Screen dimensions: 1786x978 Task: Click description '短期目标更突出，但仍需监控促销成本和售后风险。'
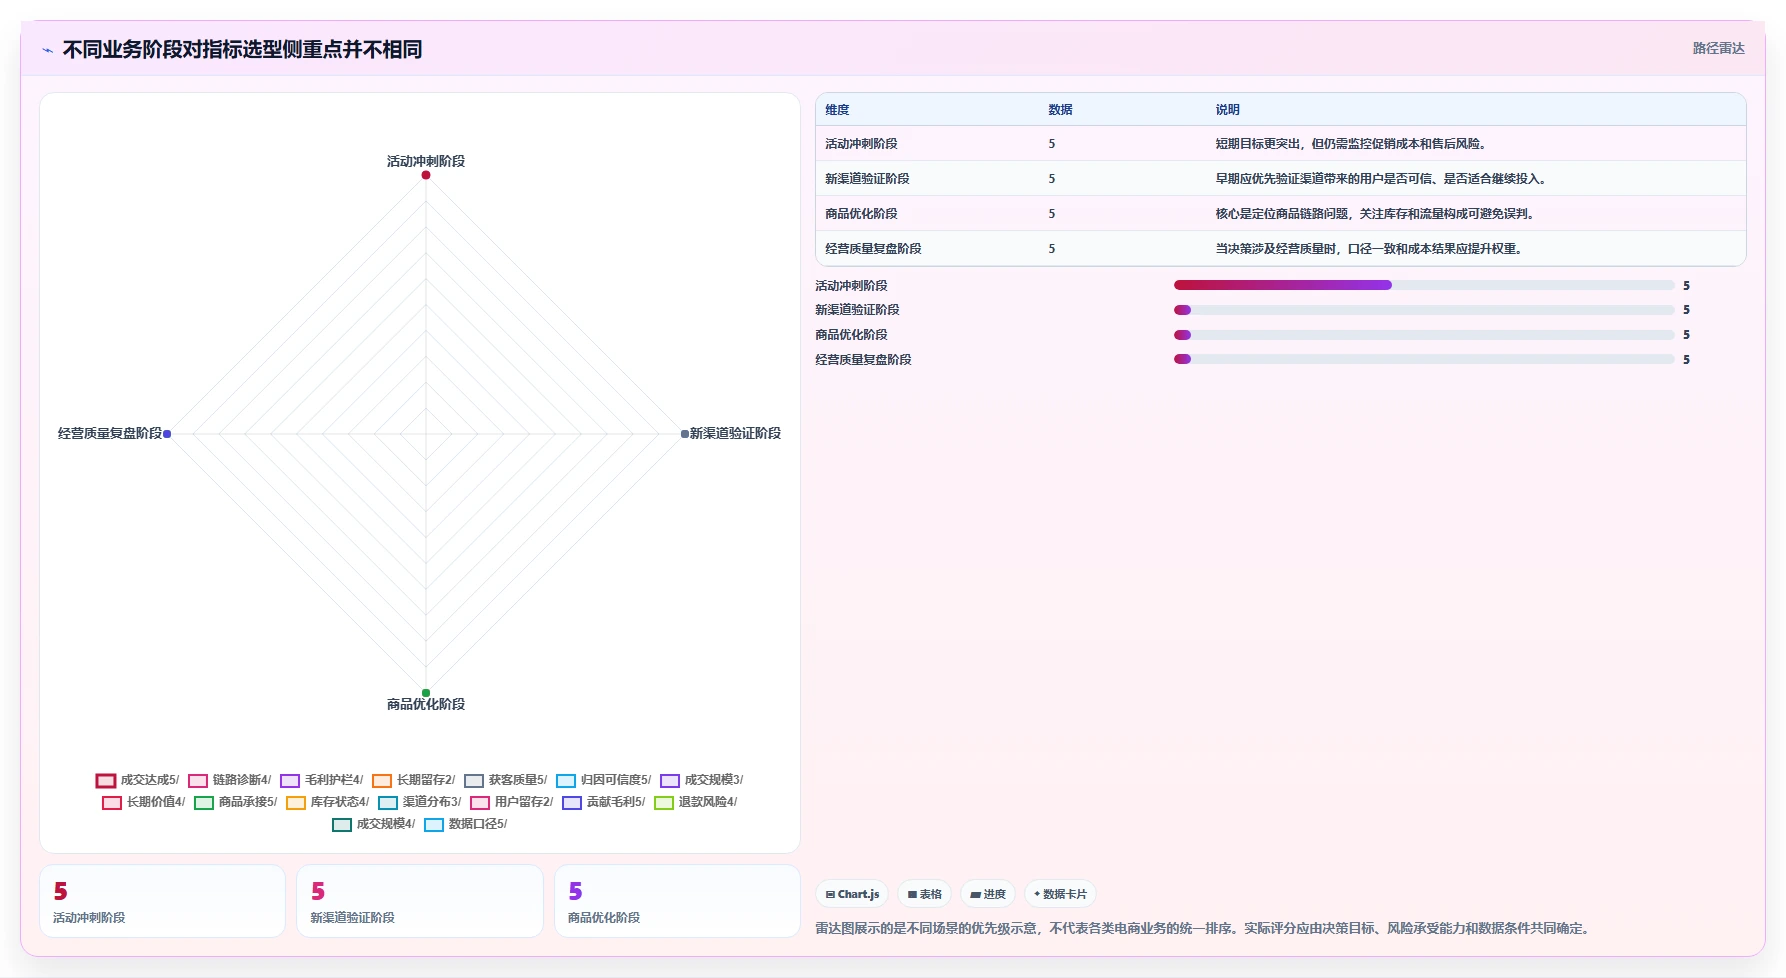(1353, 144)
